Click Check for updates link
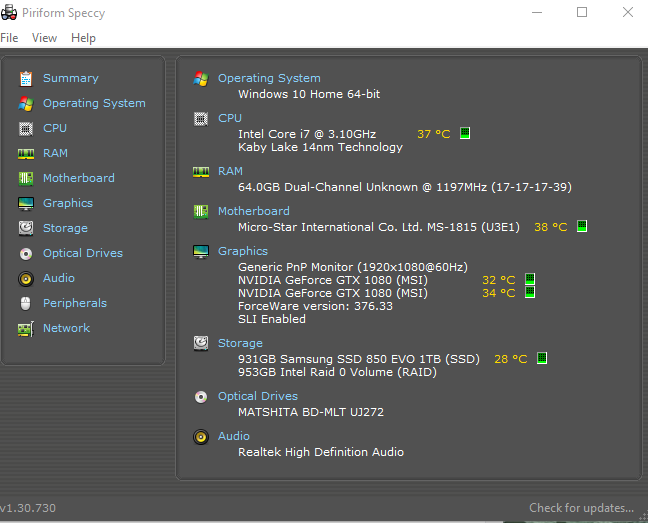 pyautogui.click(x=581, y=508)
